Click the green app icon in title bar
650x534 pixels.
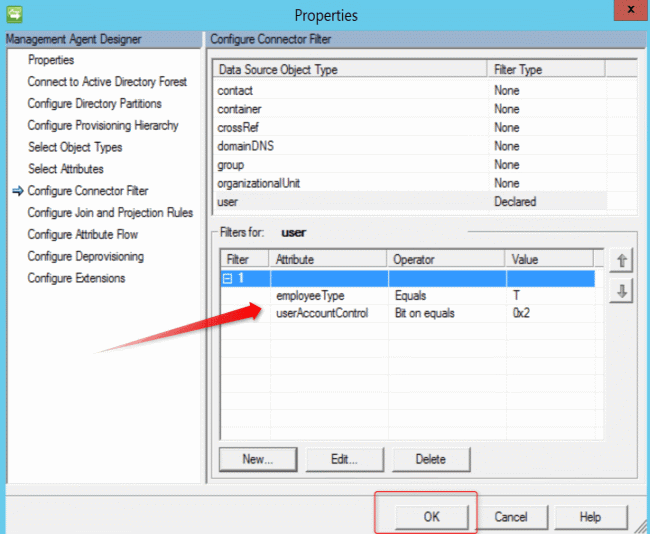15,15
